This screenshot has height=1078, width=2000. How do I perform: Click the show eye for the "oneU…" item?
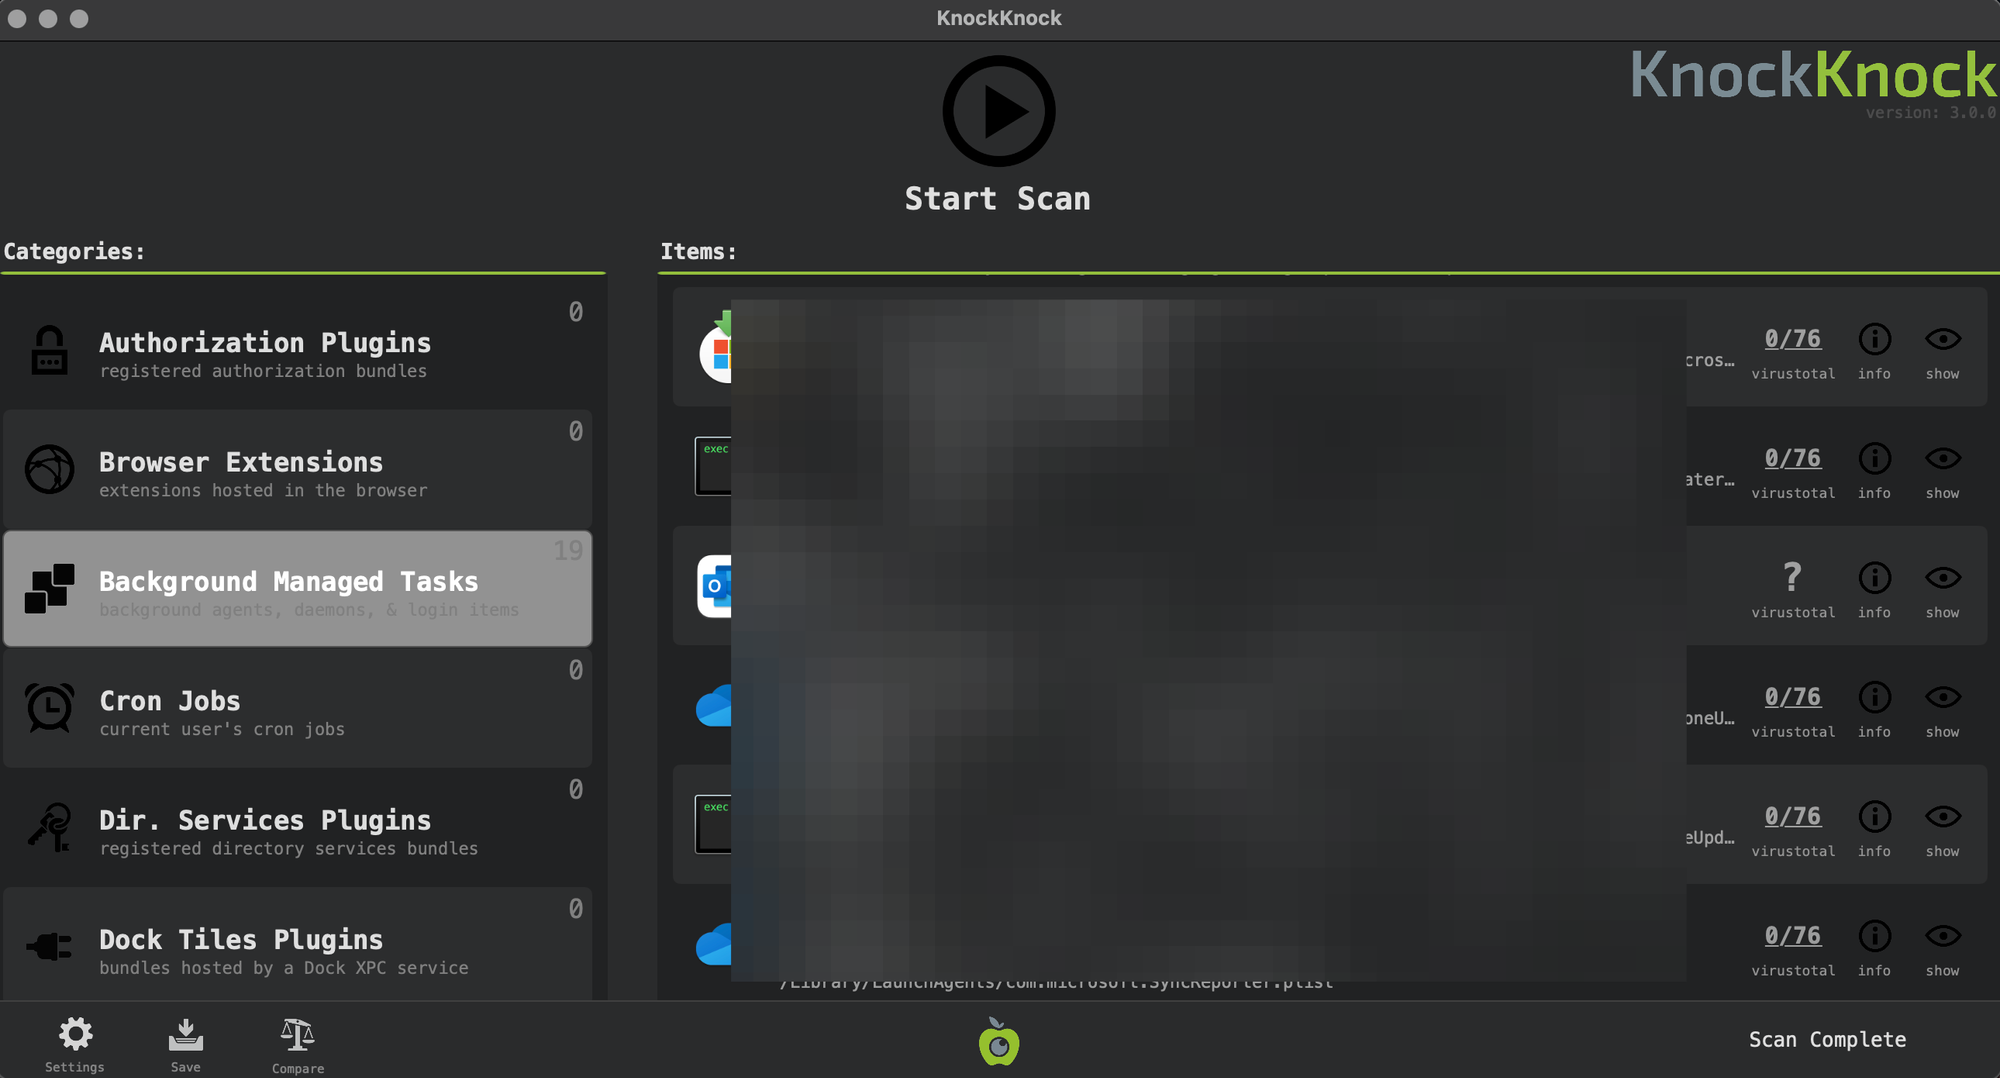[1943, 697]
